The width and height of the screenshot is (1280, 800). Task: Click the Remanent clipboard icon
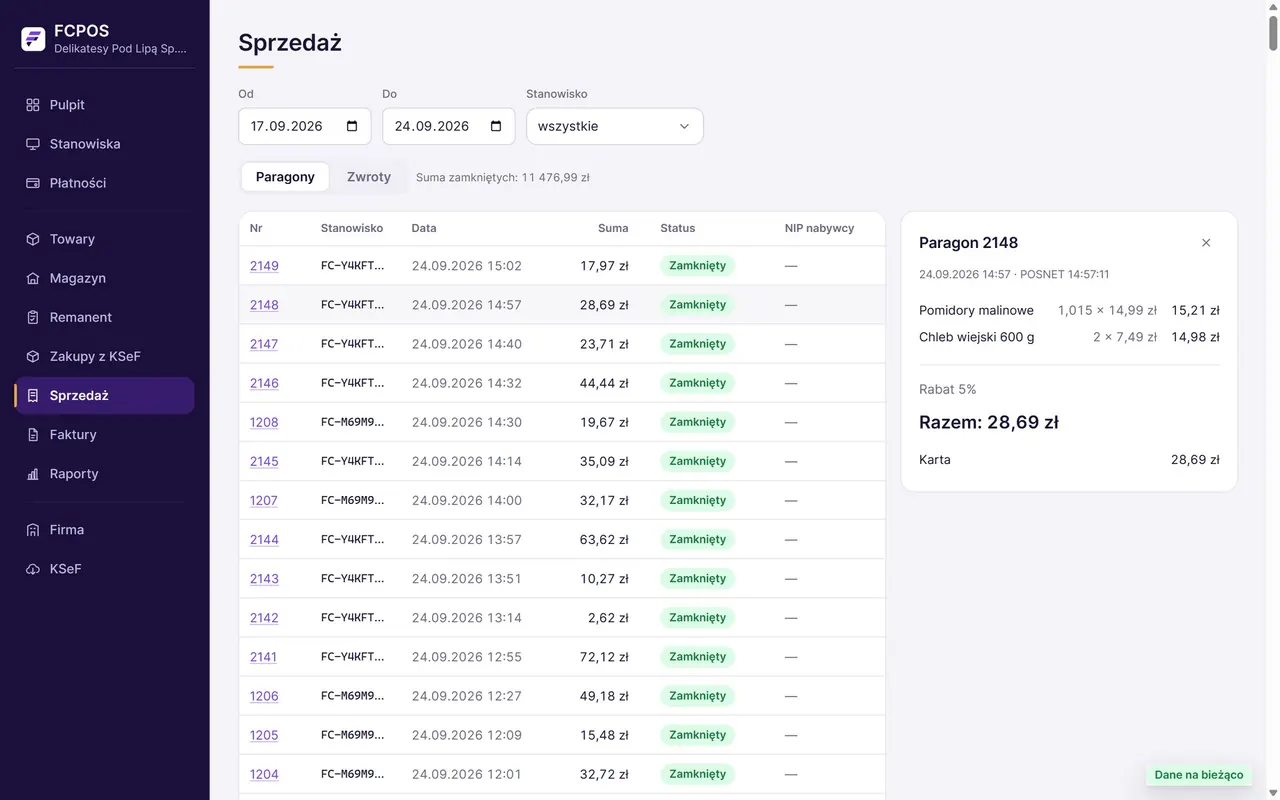(x=33, y=317)
